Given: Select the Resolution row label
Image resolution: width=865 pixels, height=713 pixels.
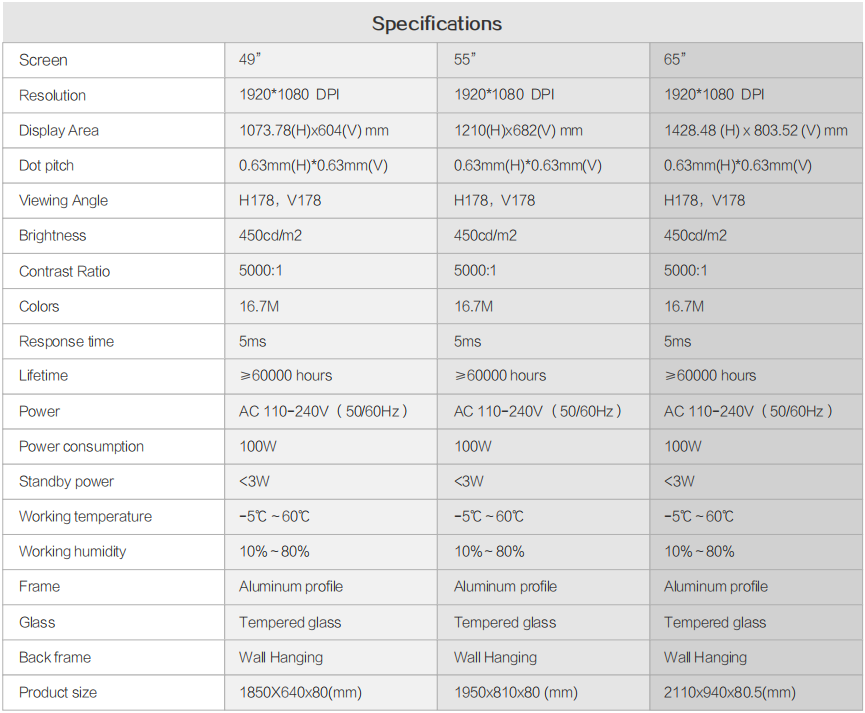Looking at the screenshot, I should coord(52,95).
